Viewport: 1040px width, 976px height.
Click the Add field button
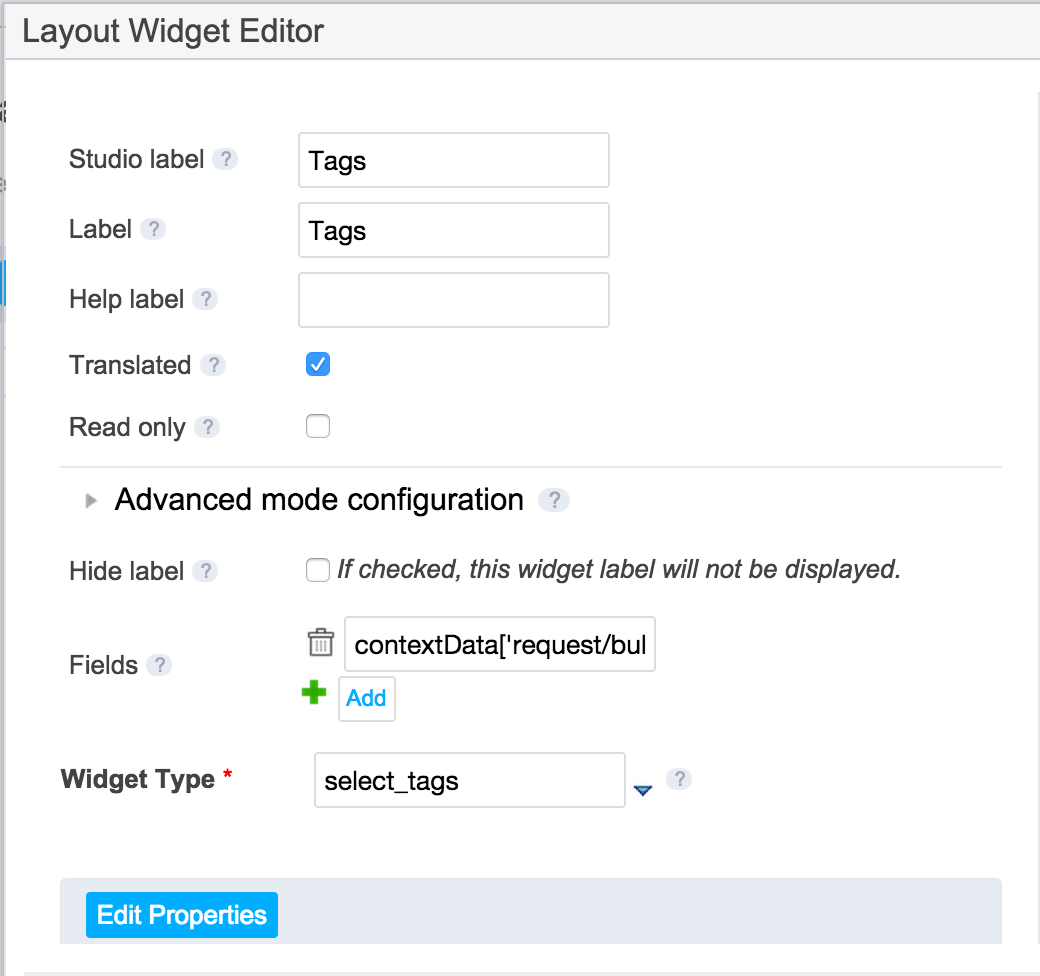(367, 698)
